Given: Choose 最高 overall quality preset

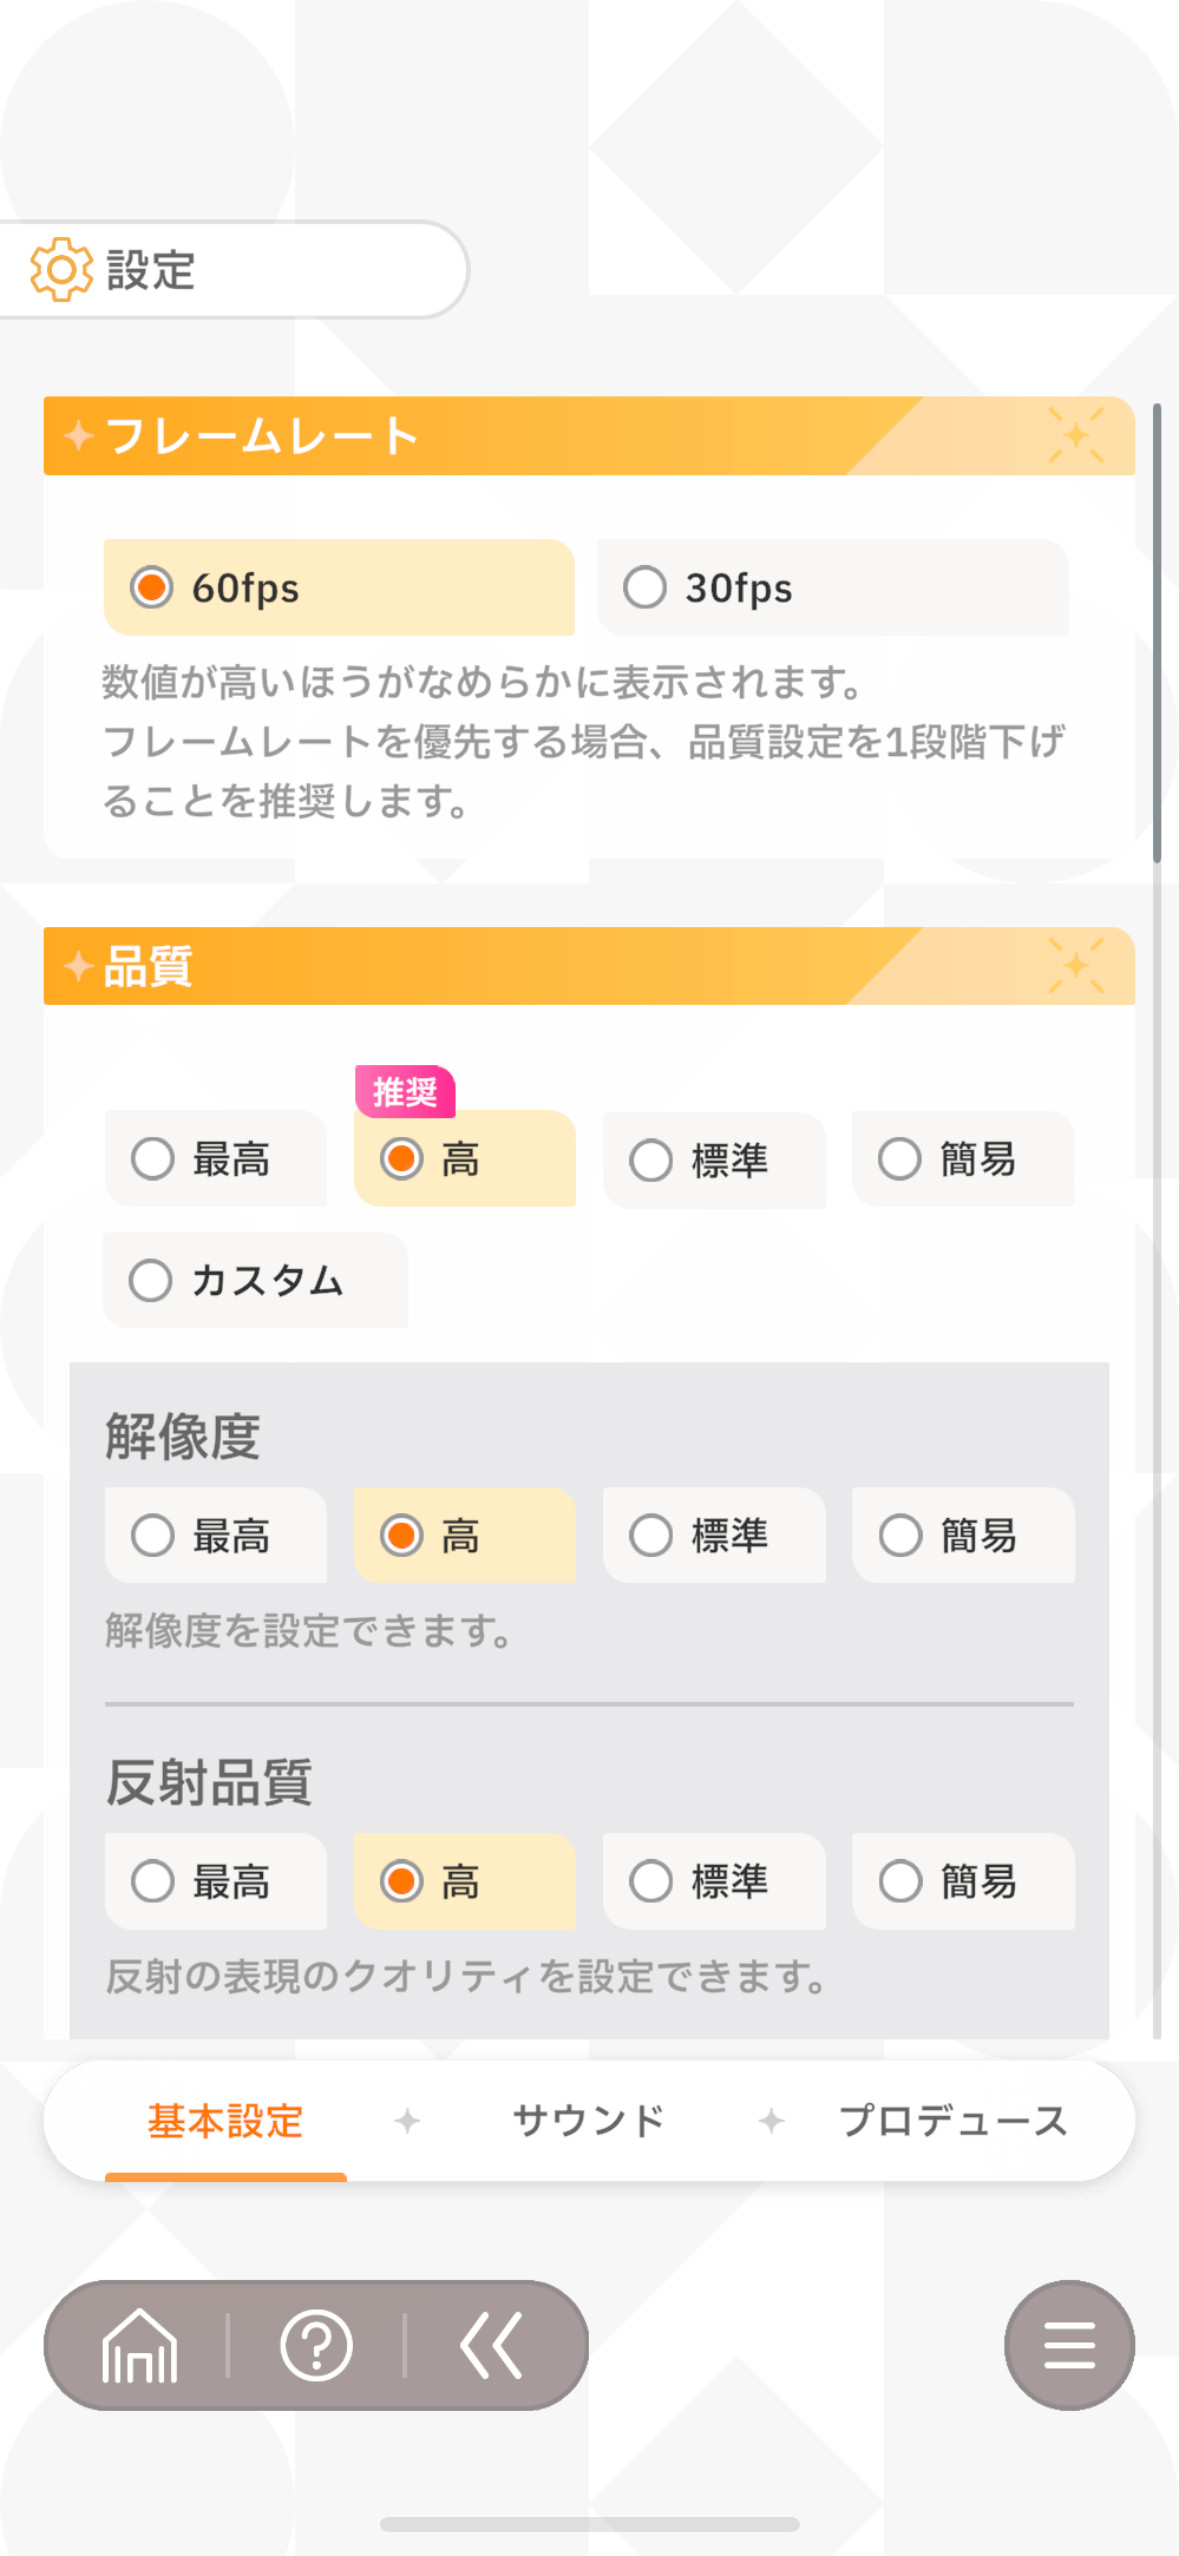Looking at the screenshot, I should tap(216, 1159).
